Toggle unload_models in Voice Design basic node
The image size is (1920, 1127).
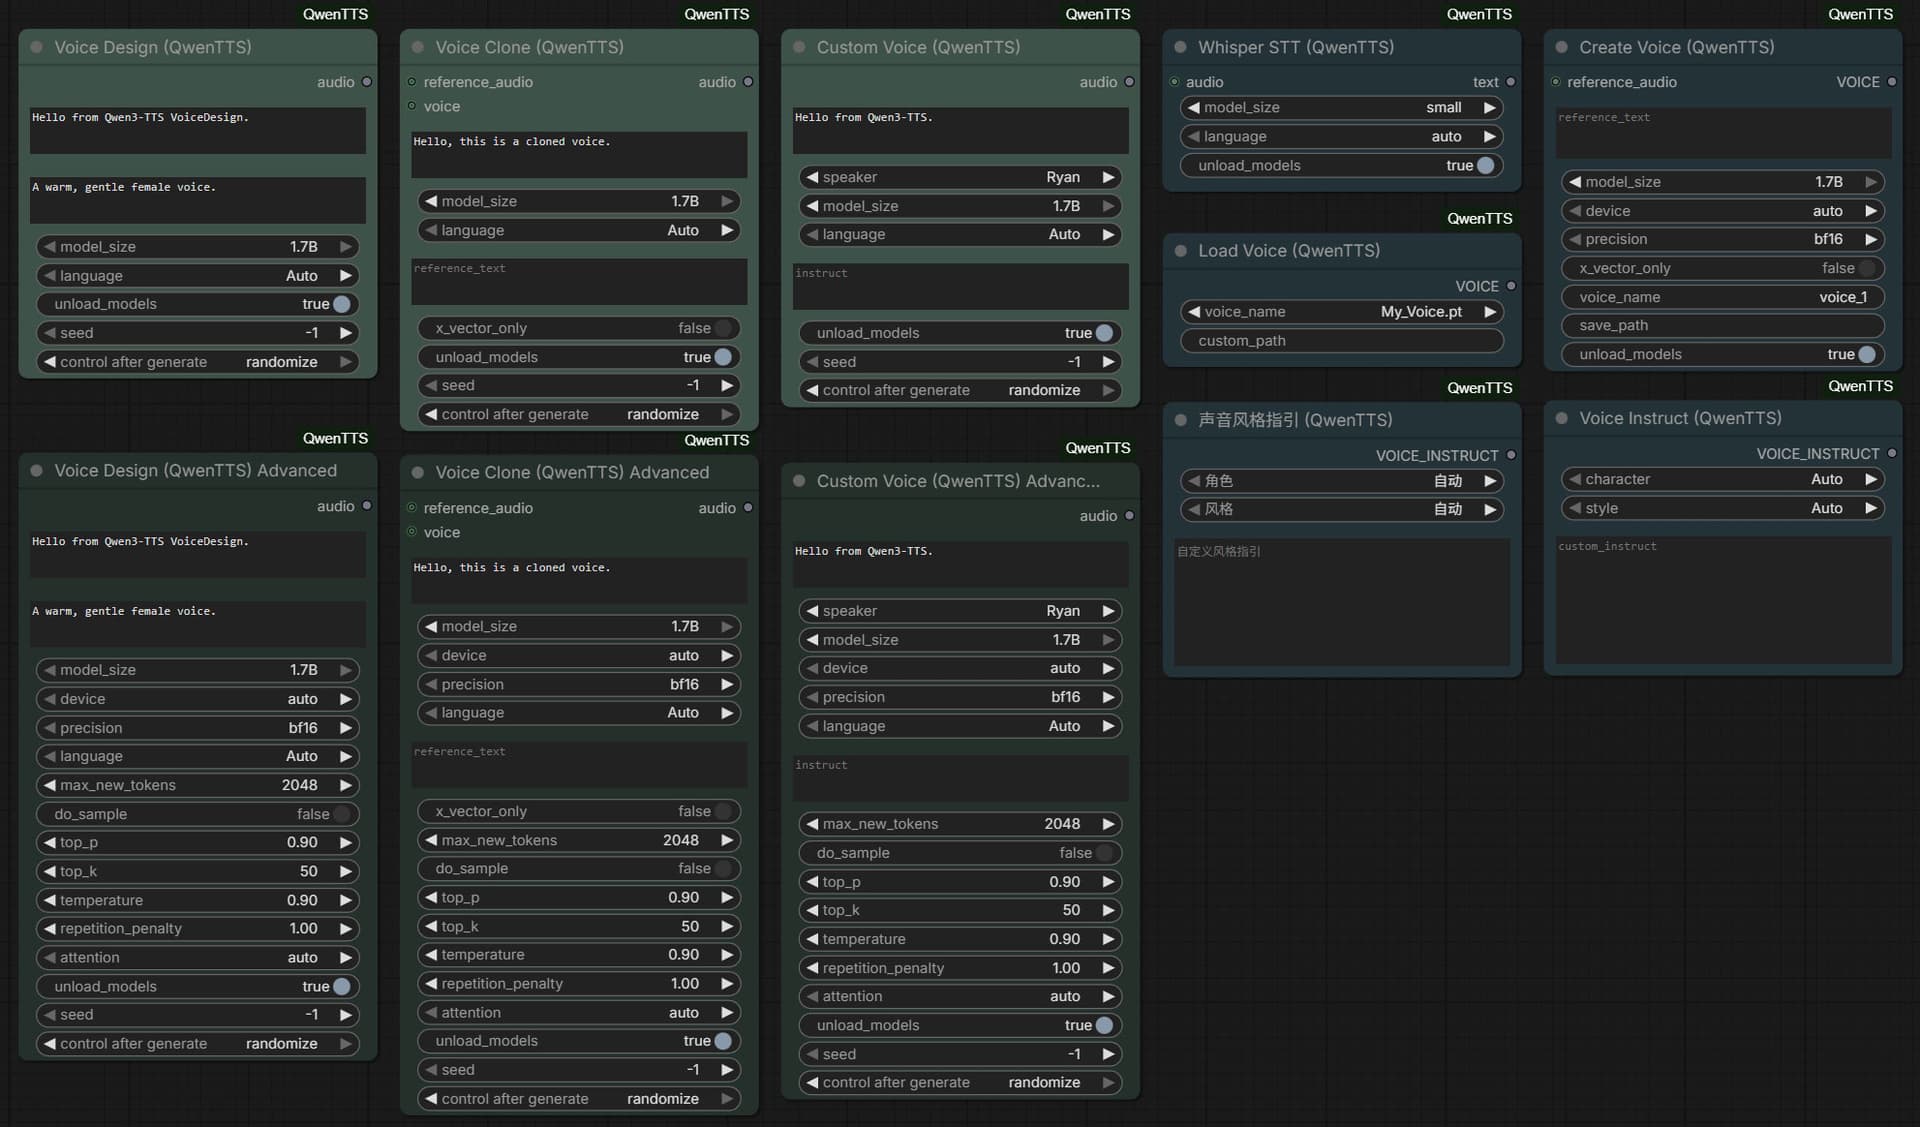point(198,304)
